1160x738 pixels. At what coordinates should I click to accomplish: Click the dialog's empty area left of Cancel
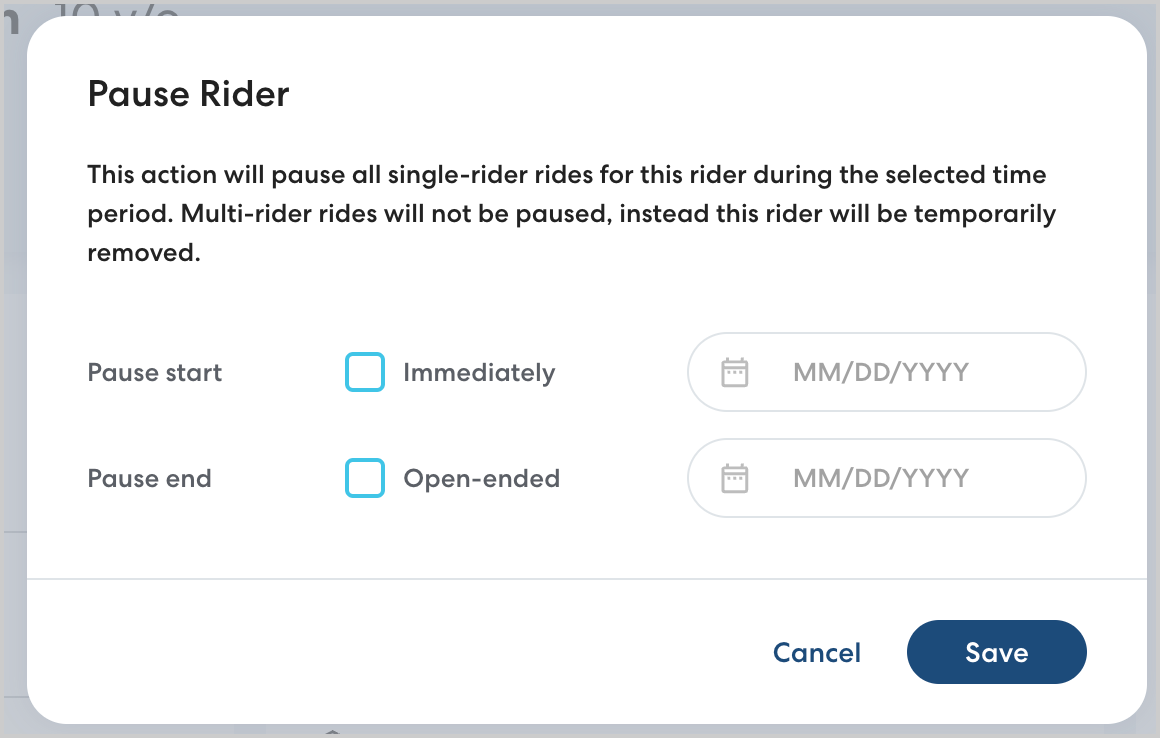[x=400, y=653]
